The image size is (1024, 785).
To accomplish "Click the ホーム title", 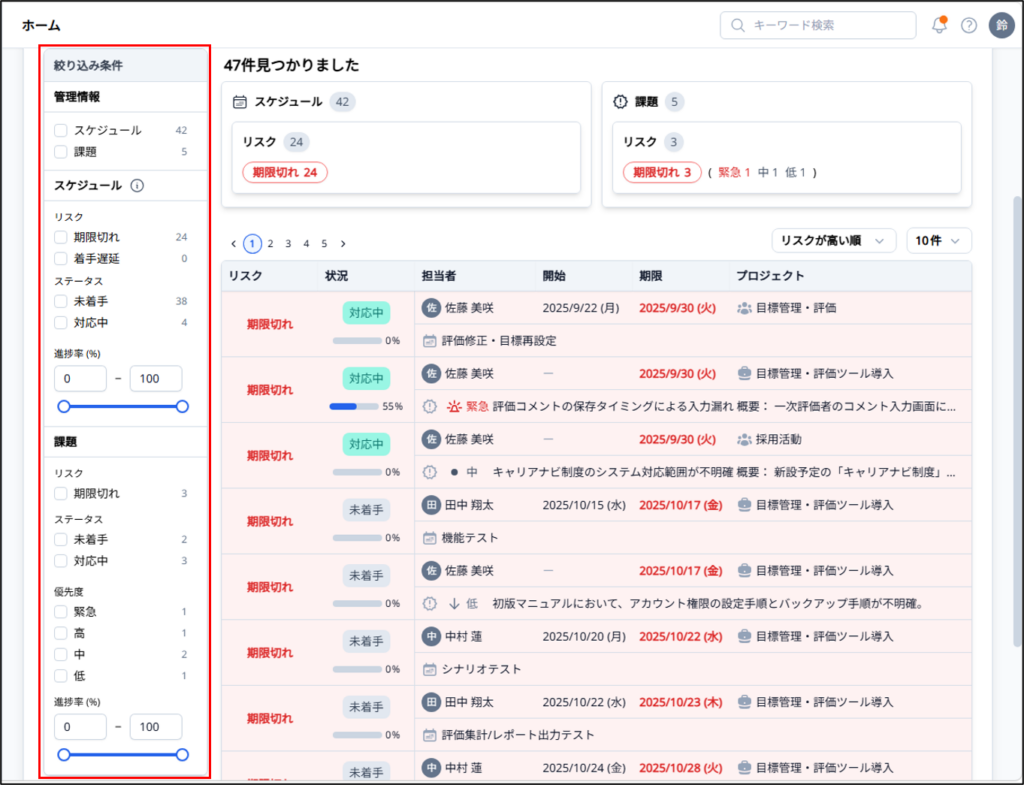I will (41, 25).
